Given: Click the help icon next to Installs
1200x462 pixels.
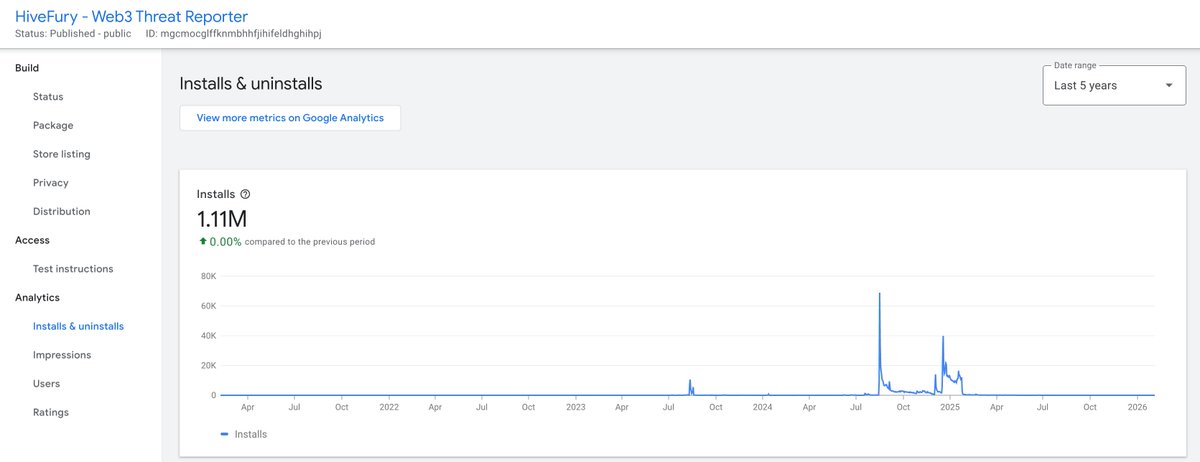Looking at the screenshot, I should coord(245,194).
